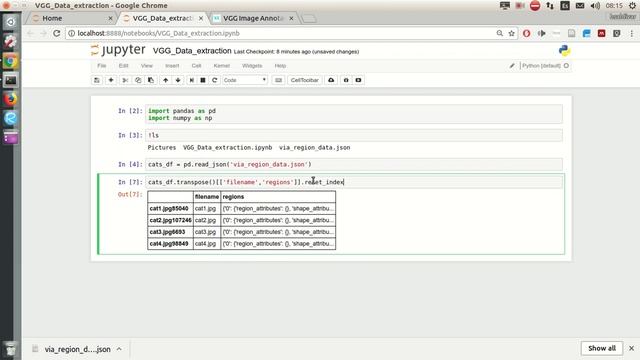Click the cloud upload icon in toolbar

point(331,80)
